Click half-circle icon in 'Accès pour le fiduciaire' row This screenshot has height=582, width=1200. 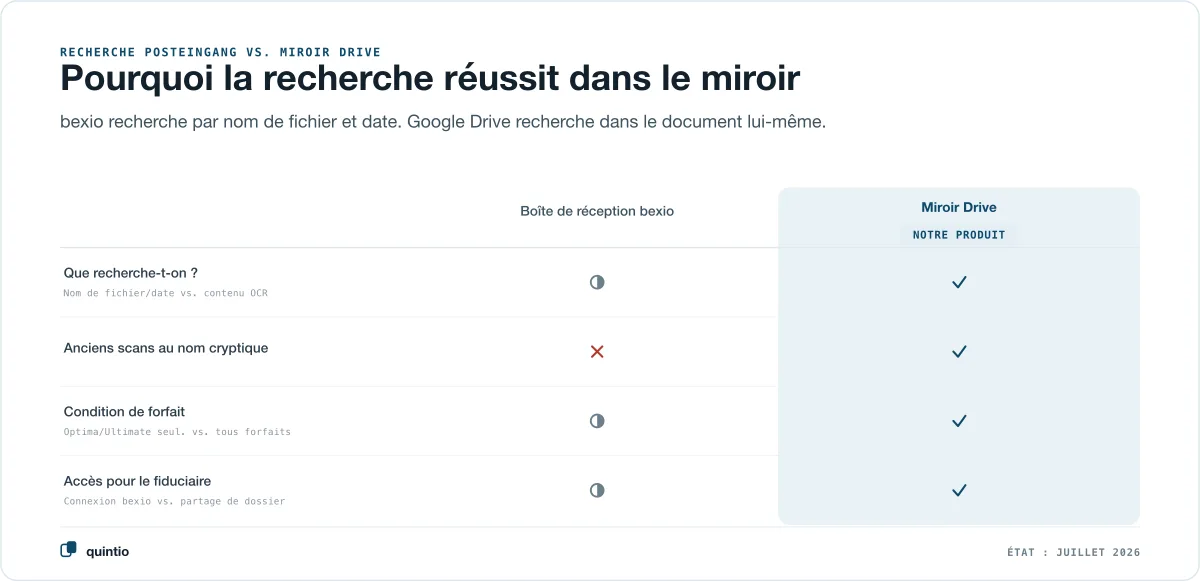click(x=597, y=490)
